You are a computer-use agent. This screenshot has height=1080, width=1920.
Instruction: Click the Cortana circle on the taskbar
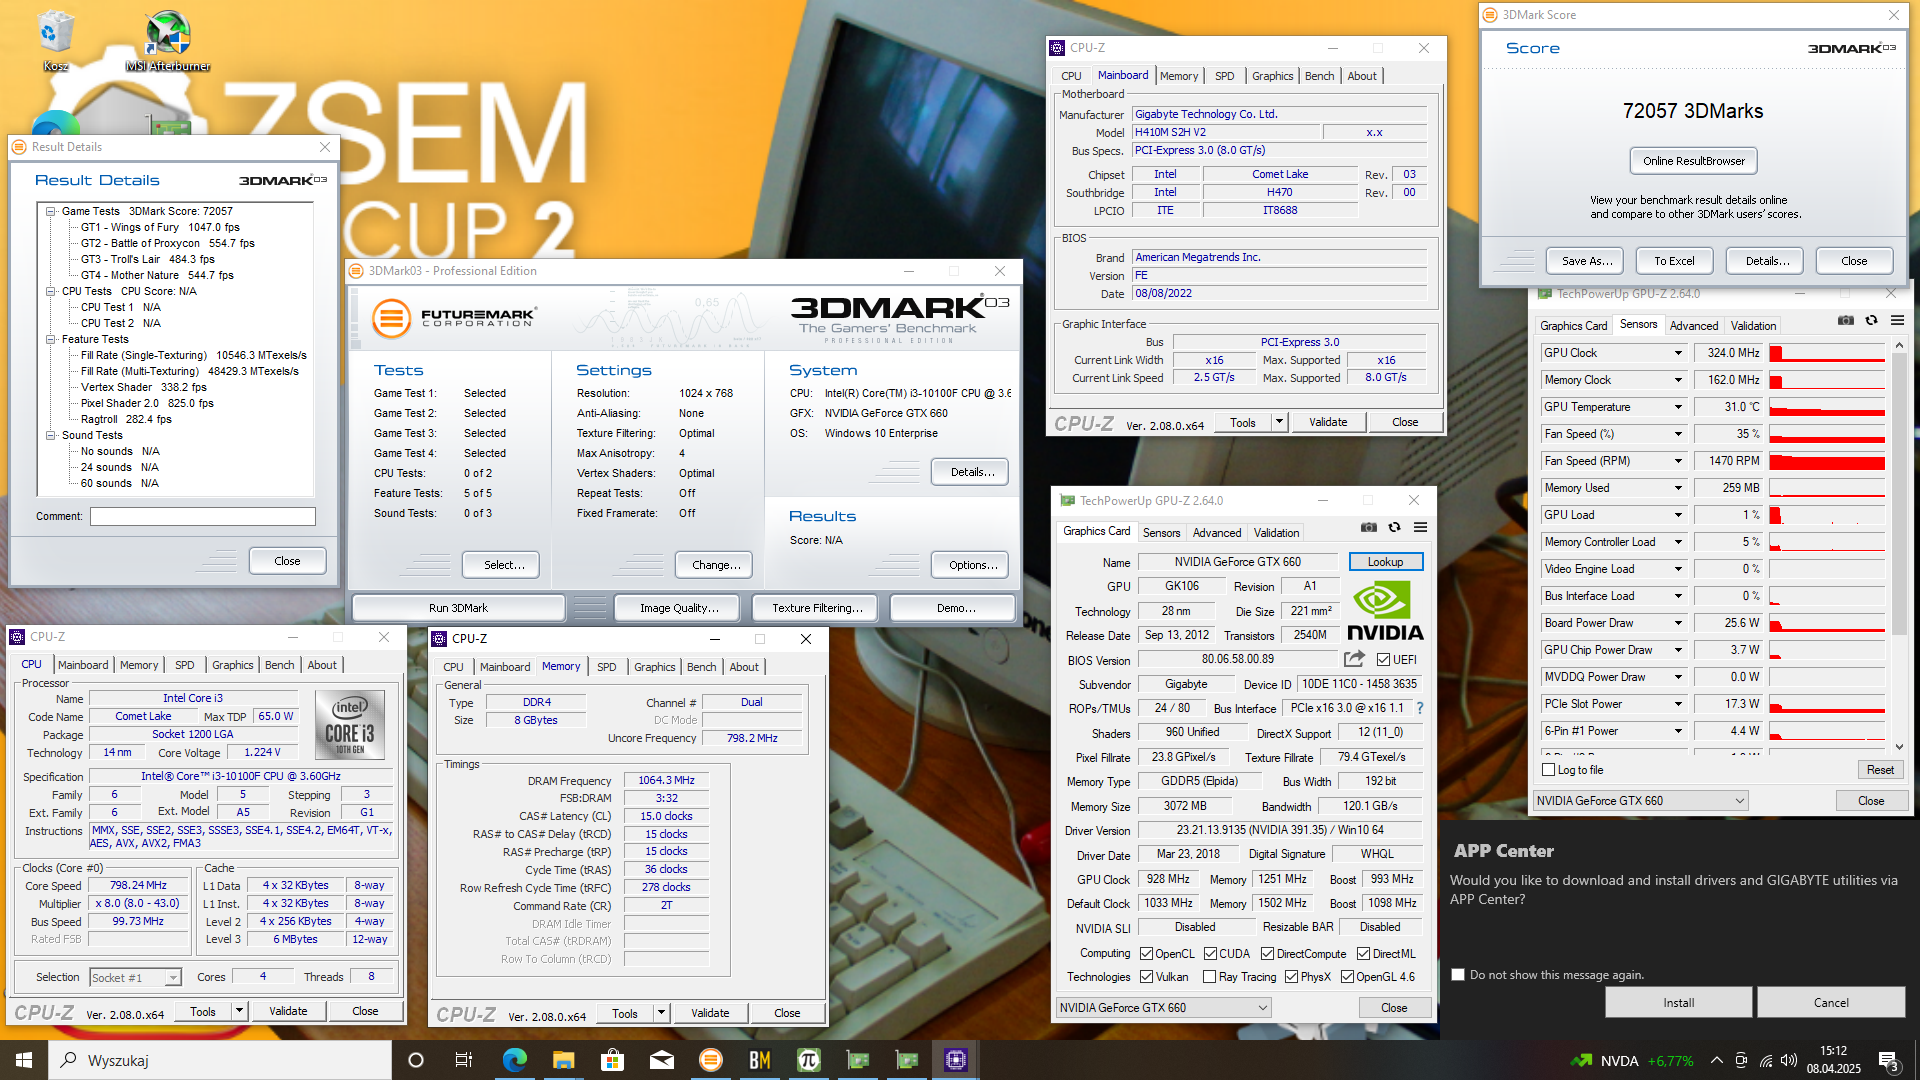[416, 1060]
